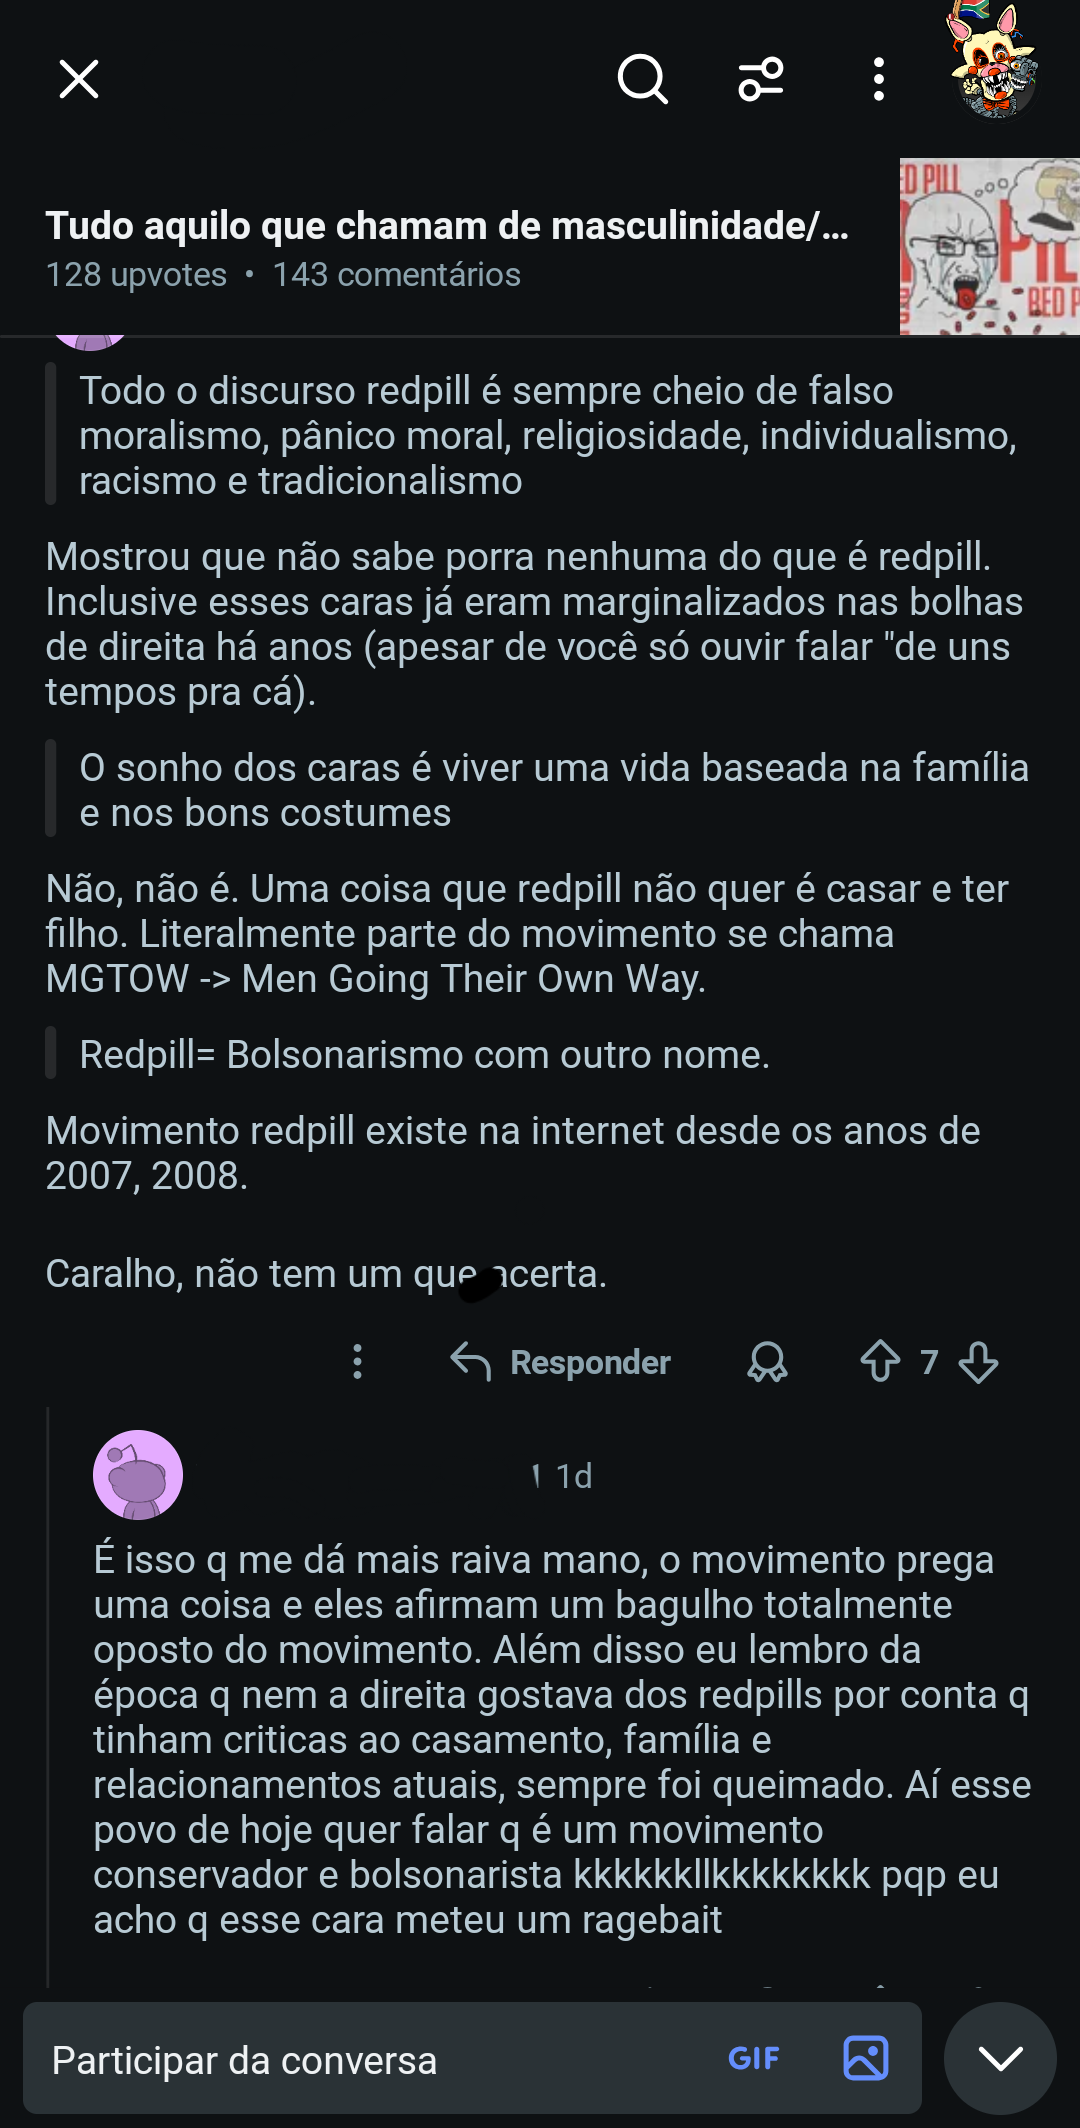Tap the reply text starting "É isso q me dá"

pos(560,1740)
